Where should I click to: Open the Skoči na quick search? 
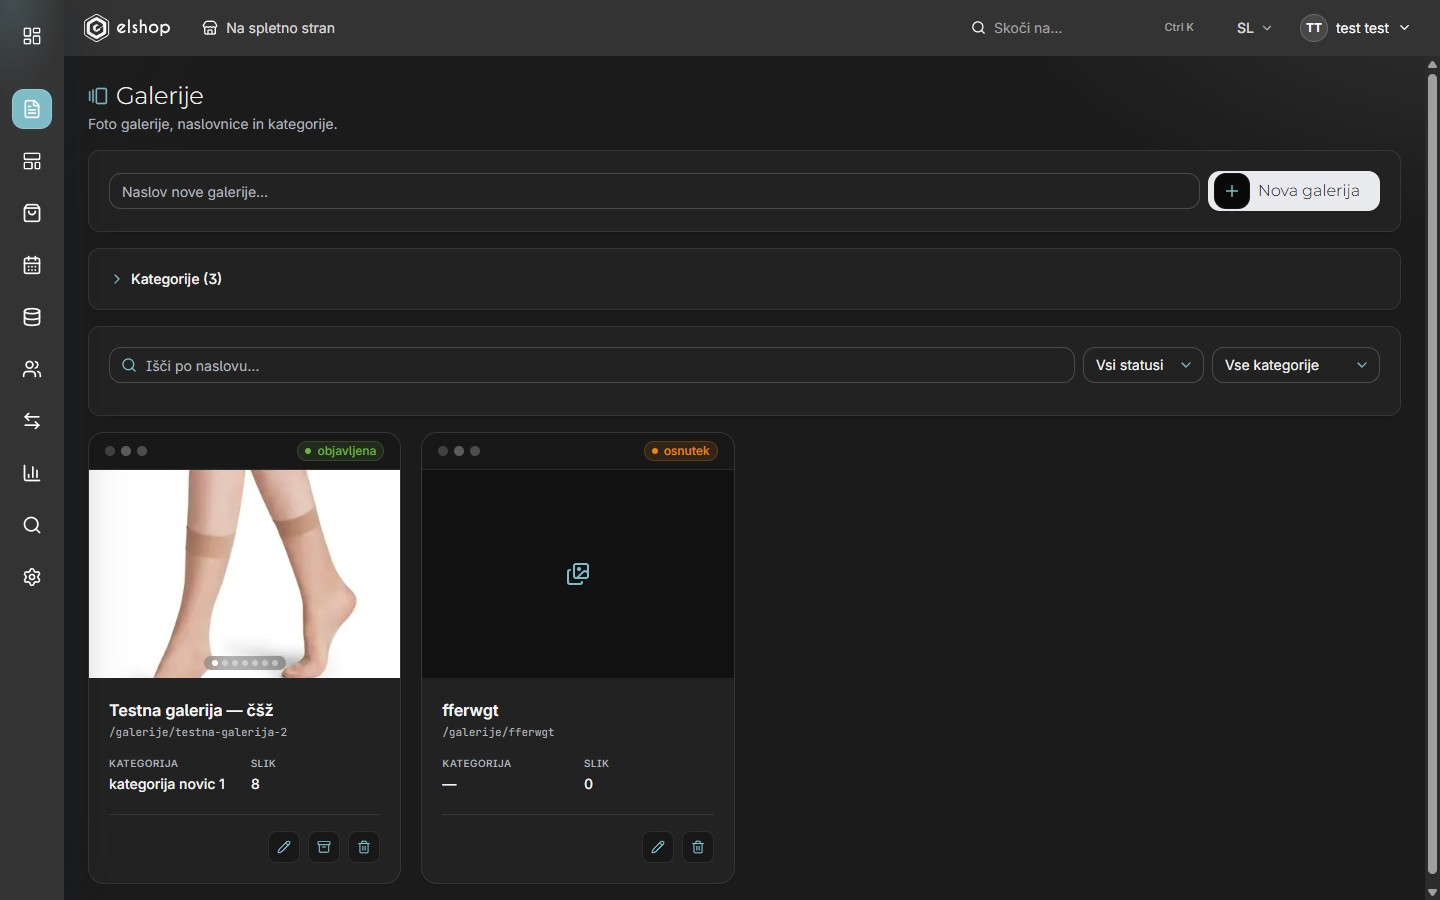tap(1084, 28)
